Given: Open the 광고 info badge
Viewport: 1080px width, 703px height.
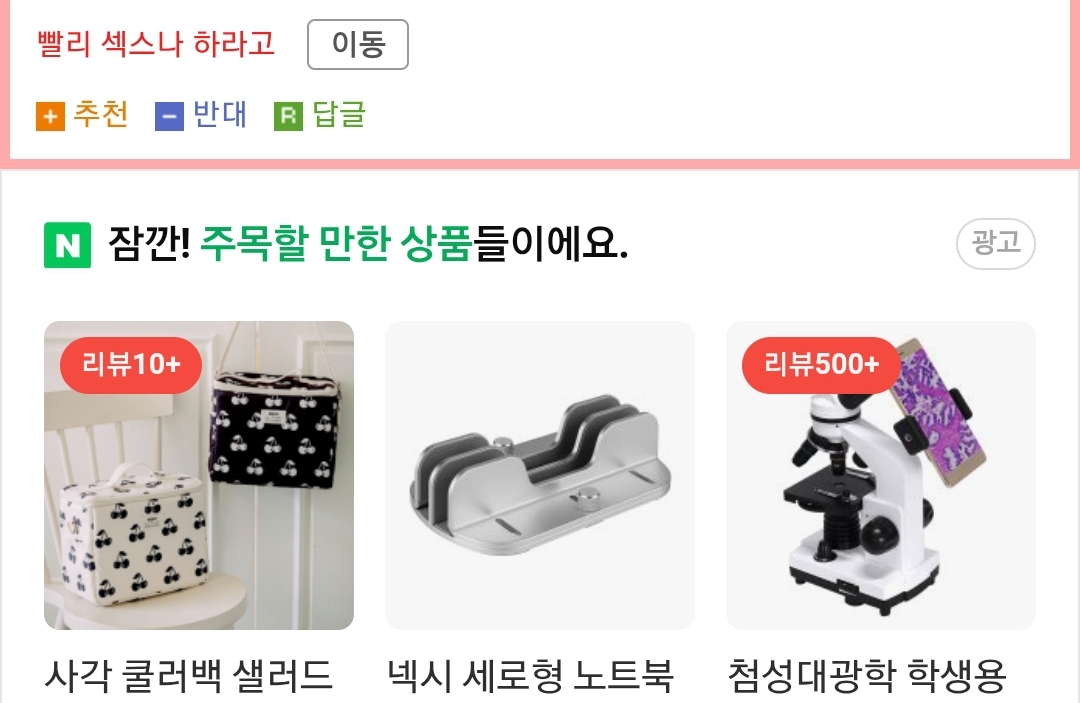Looking at the screenshot, I should pos(995,243).
